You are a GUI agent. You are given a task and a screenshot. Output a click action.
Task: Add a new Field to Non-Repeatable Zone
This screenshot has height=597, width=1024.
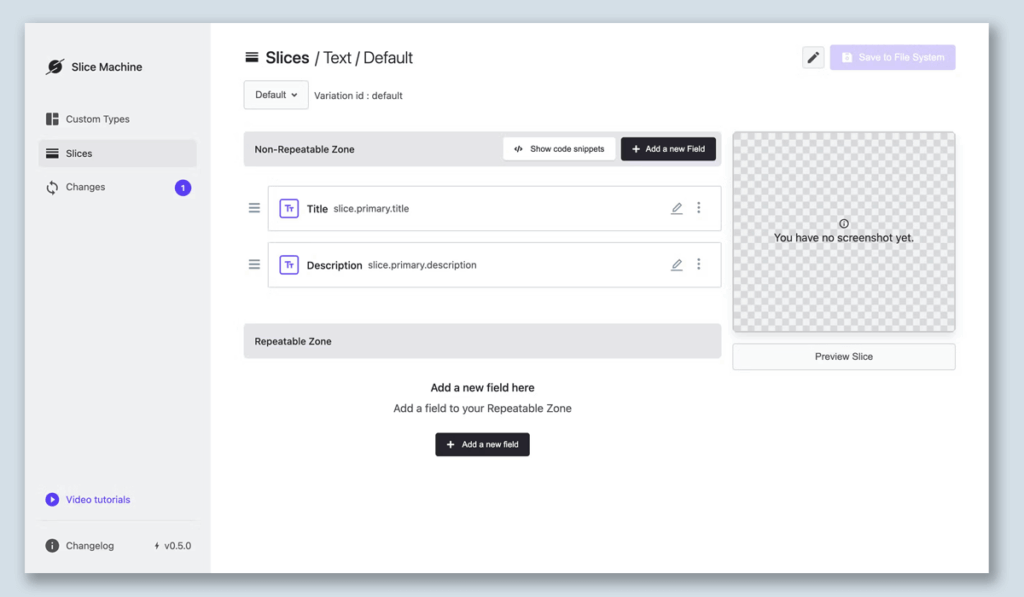point(668,149)
